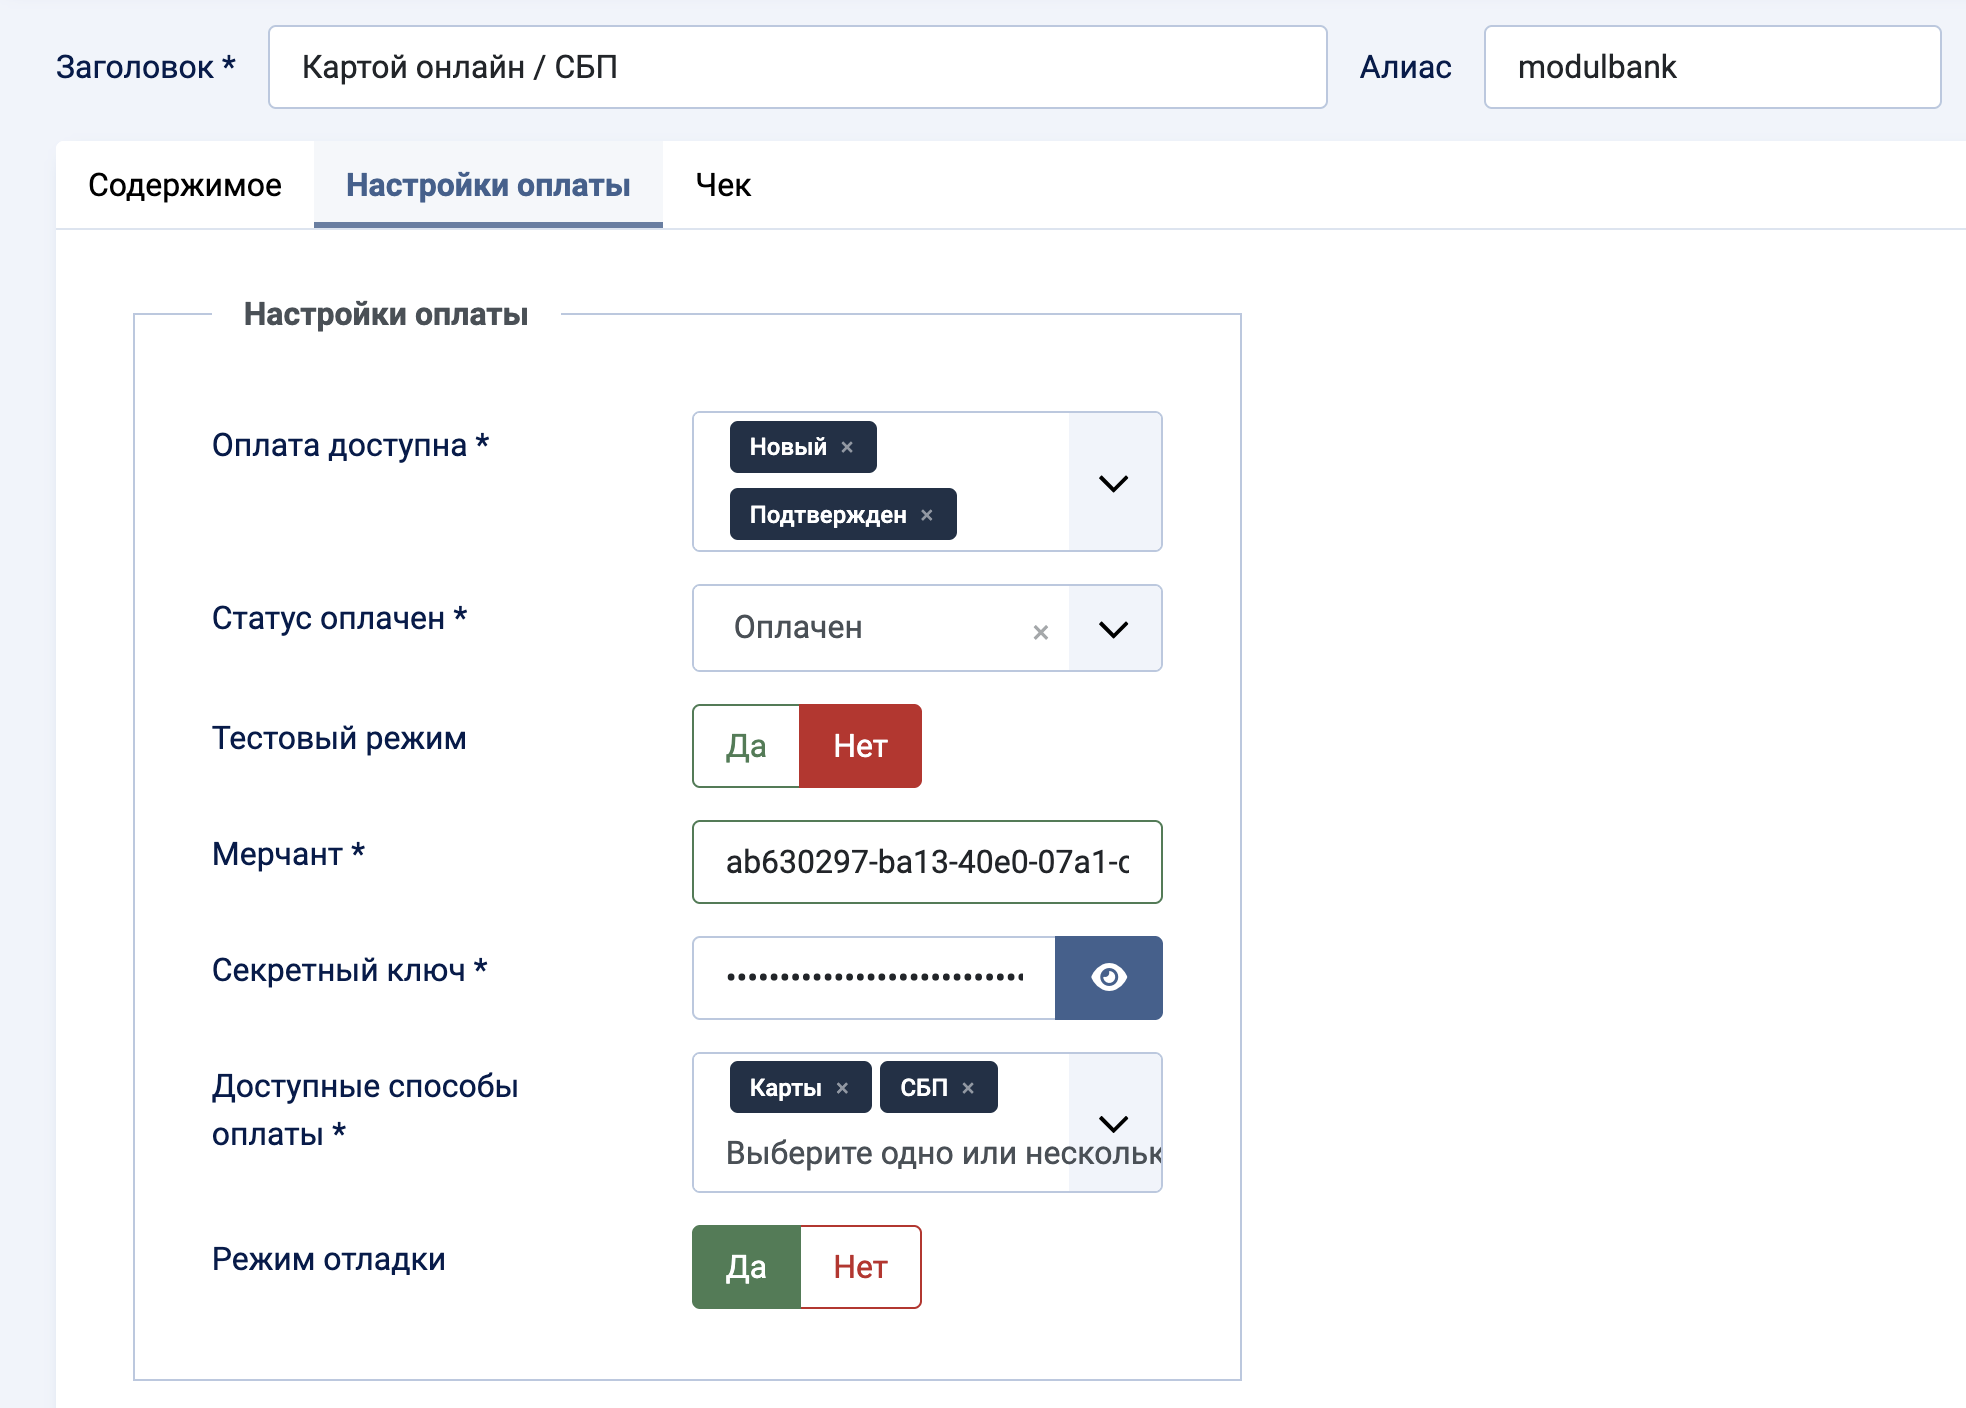Open the «Статус оплачен» dropdown list

(x=1113, y=629)
